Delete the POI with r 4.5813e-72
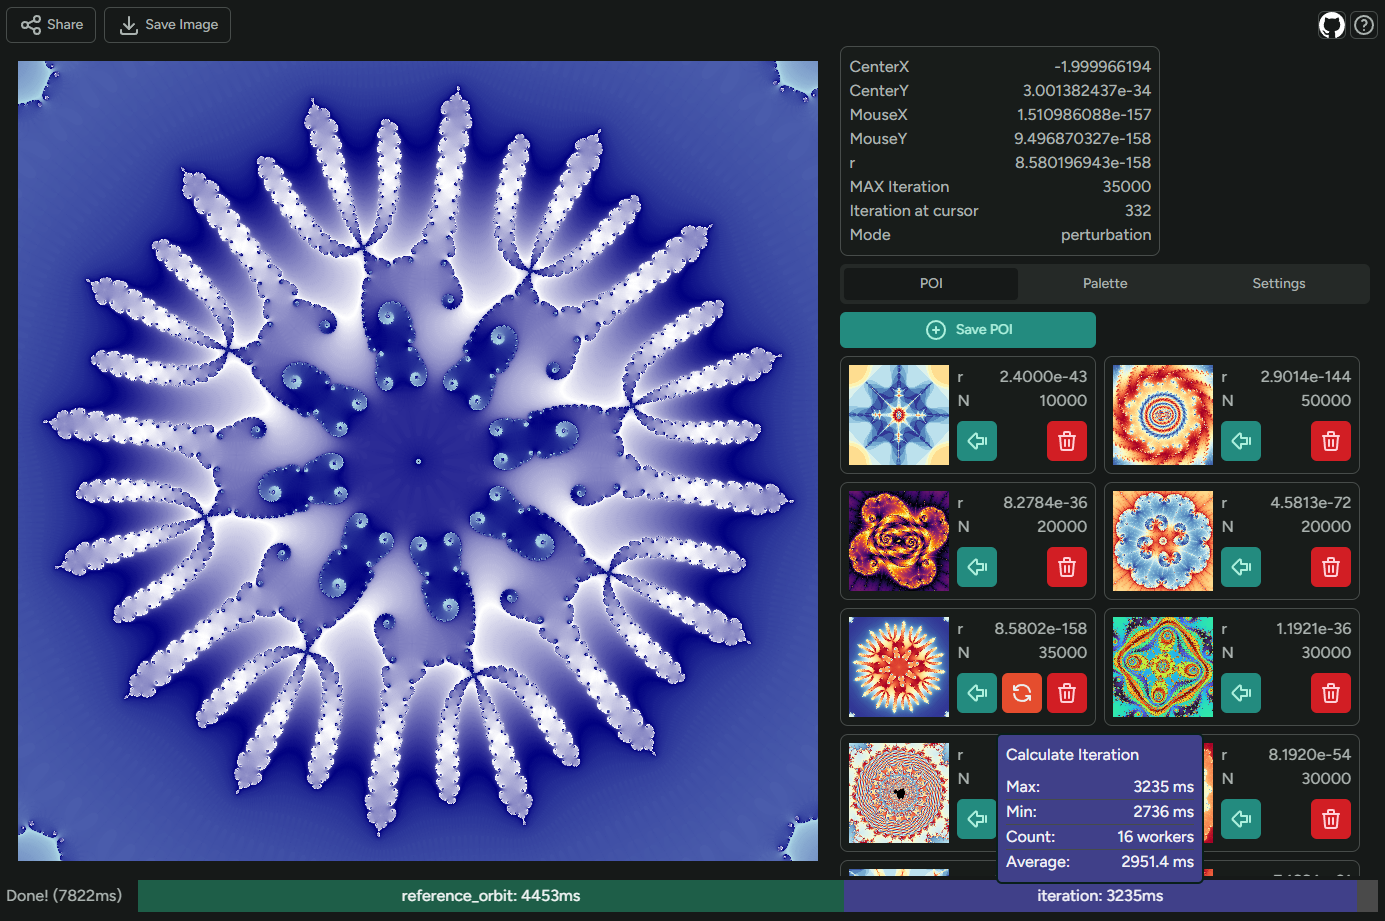The width and height of the screenshot is (1385, 921). [1331, 567]
